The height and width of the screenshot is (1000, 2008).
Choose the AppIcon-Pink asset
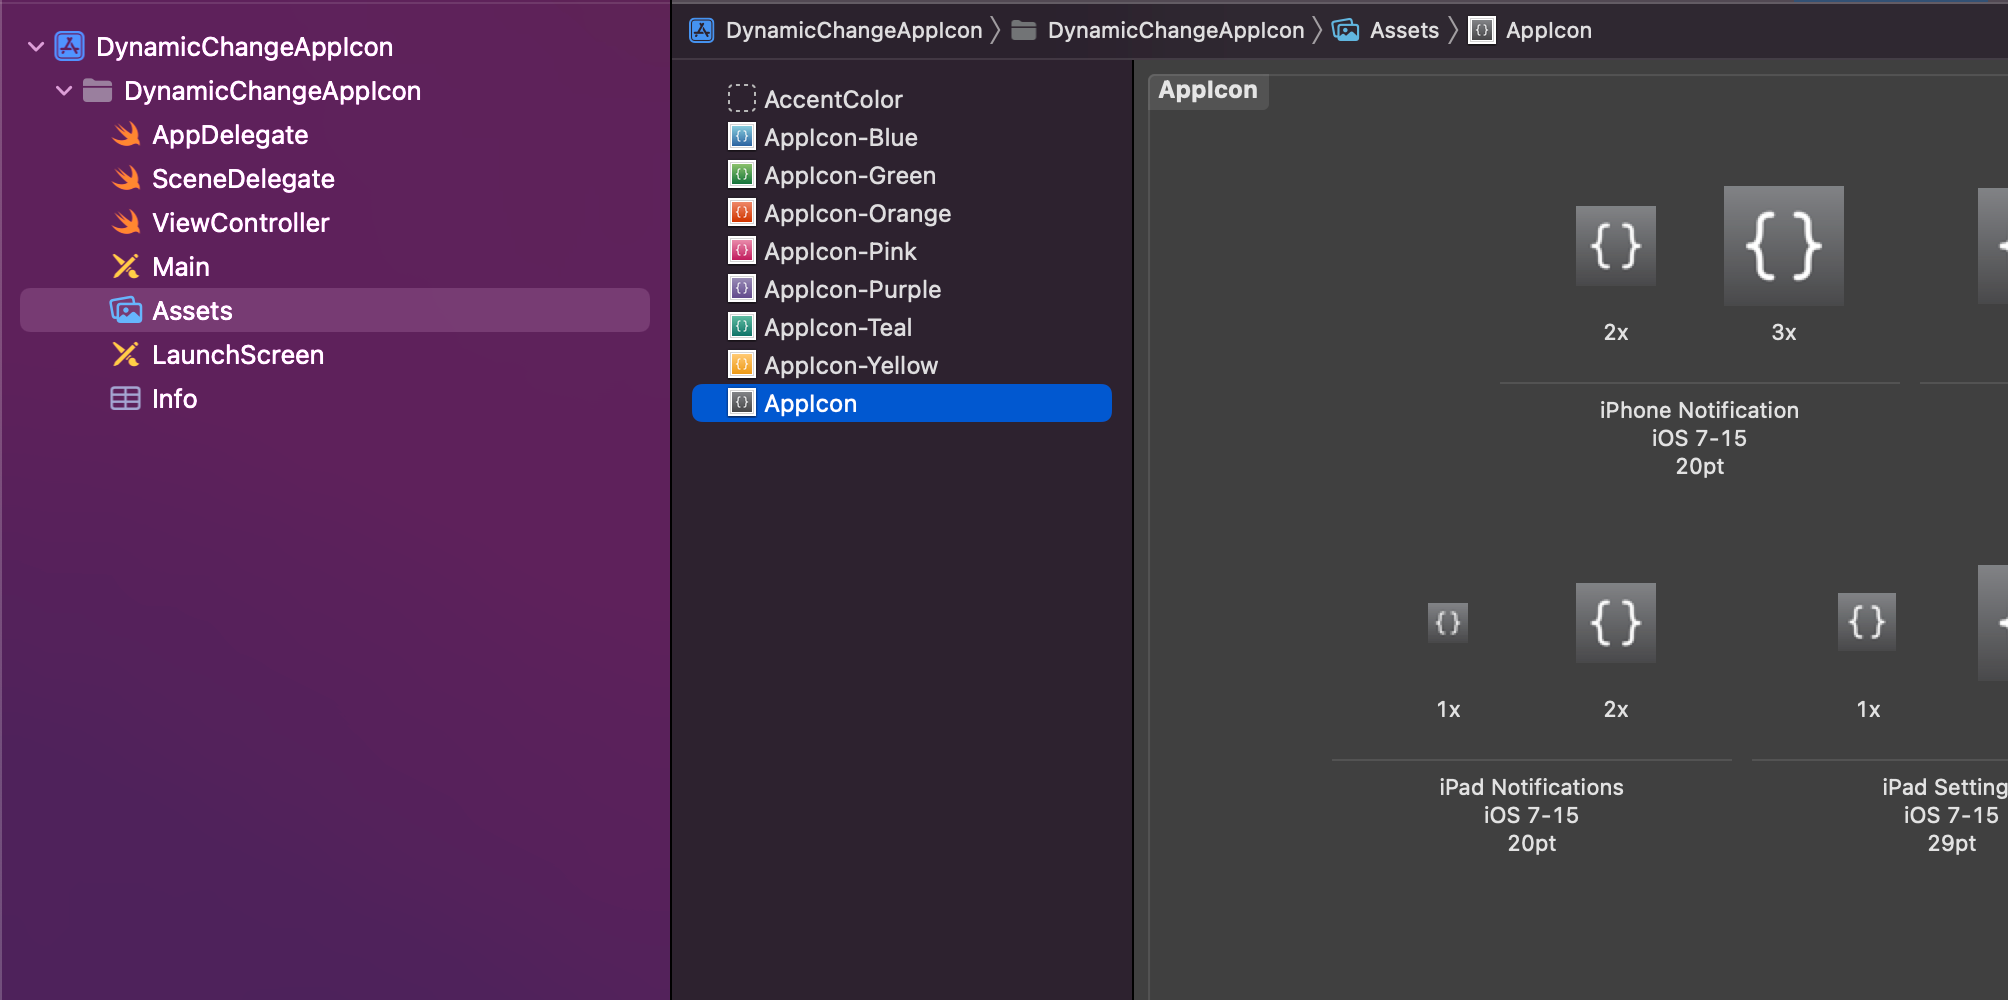tap(840, 251)
